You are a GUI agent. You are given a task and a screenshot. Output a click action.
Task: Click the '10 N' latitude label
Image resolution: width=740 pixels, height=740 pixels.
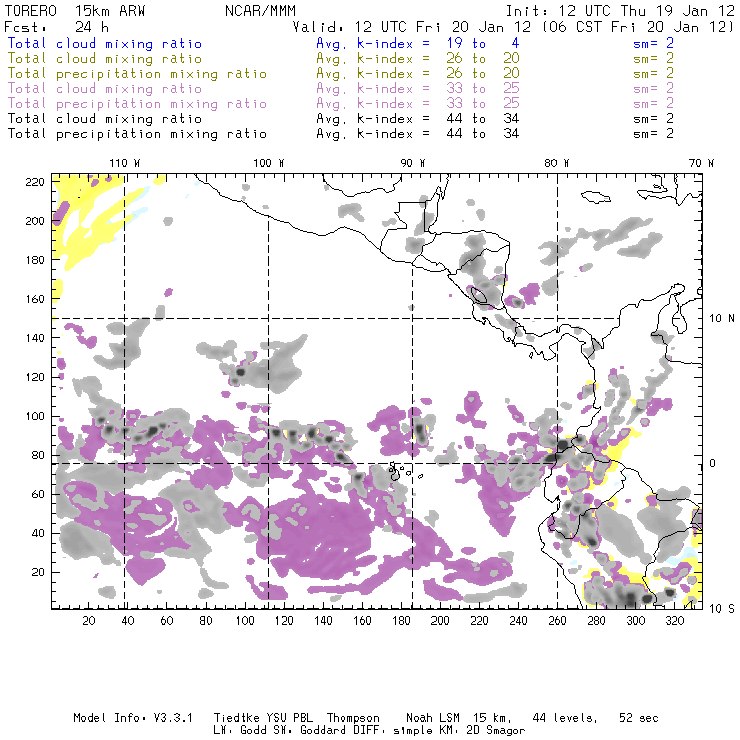722,319
